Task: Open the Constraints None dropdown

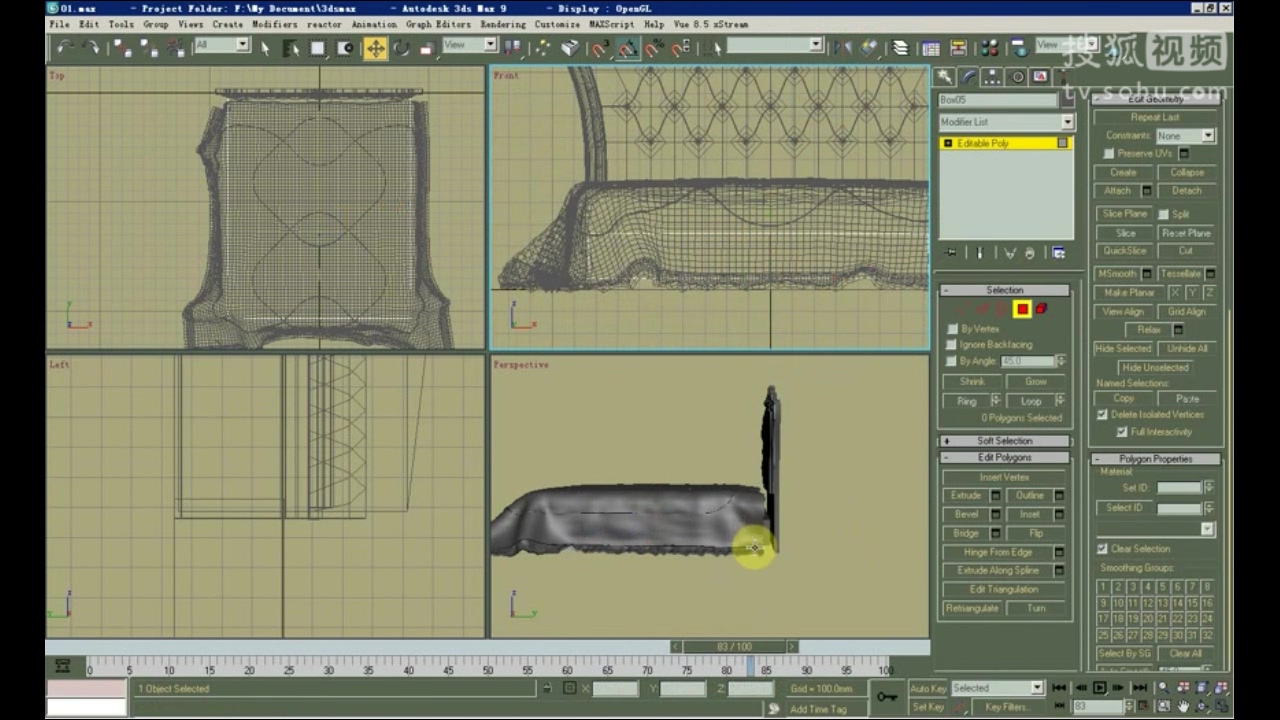Action: tap(1185, 136)
